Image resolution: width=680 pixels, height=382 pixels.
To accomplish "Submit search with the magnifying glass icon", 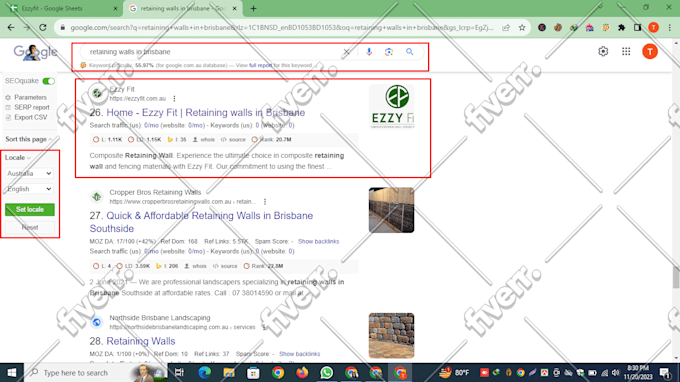I will click(x=409, y=52).
